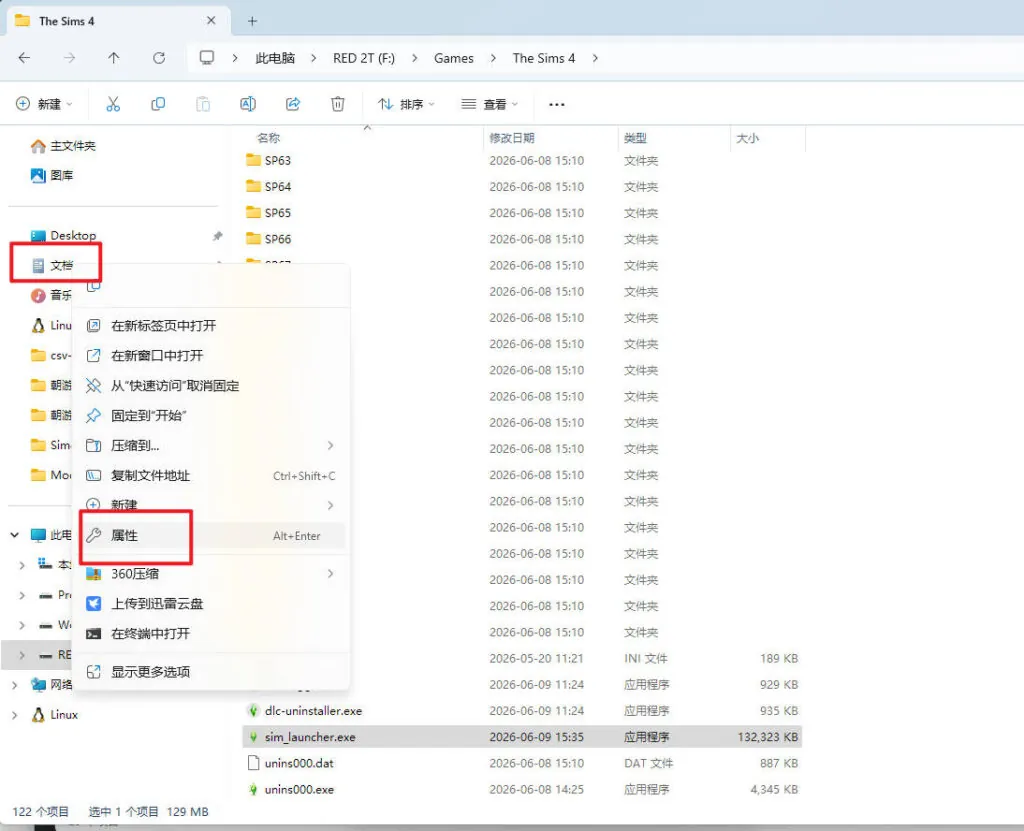Screen dimensions: 1024x831
Task: Select 显示更多选项 menu entry
Action: tap(211, 672)
